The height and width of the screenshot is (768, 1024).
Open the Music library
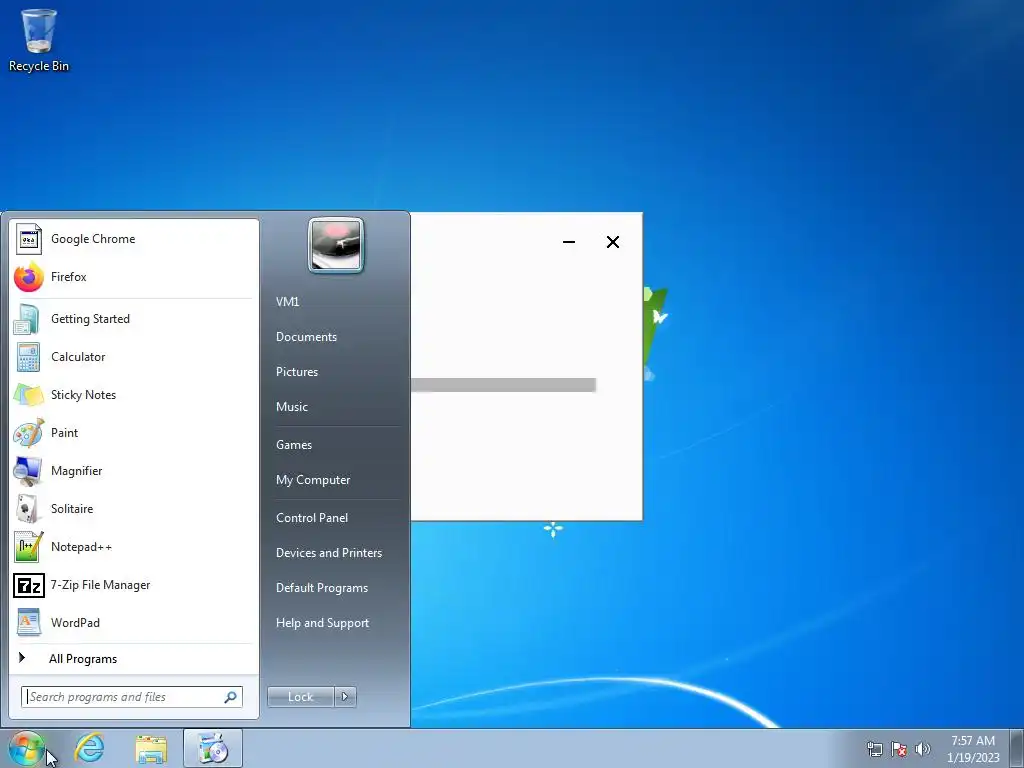[x=292, y=407]
